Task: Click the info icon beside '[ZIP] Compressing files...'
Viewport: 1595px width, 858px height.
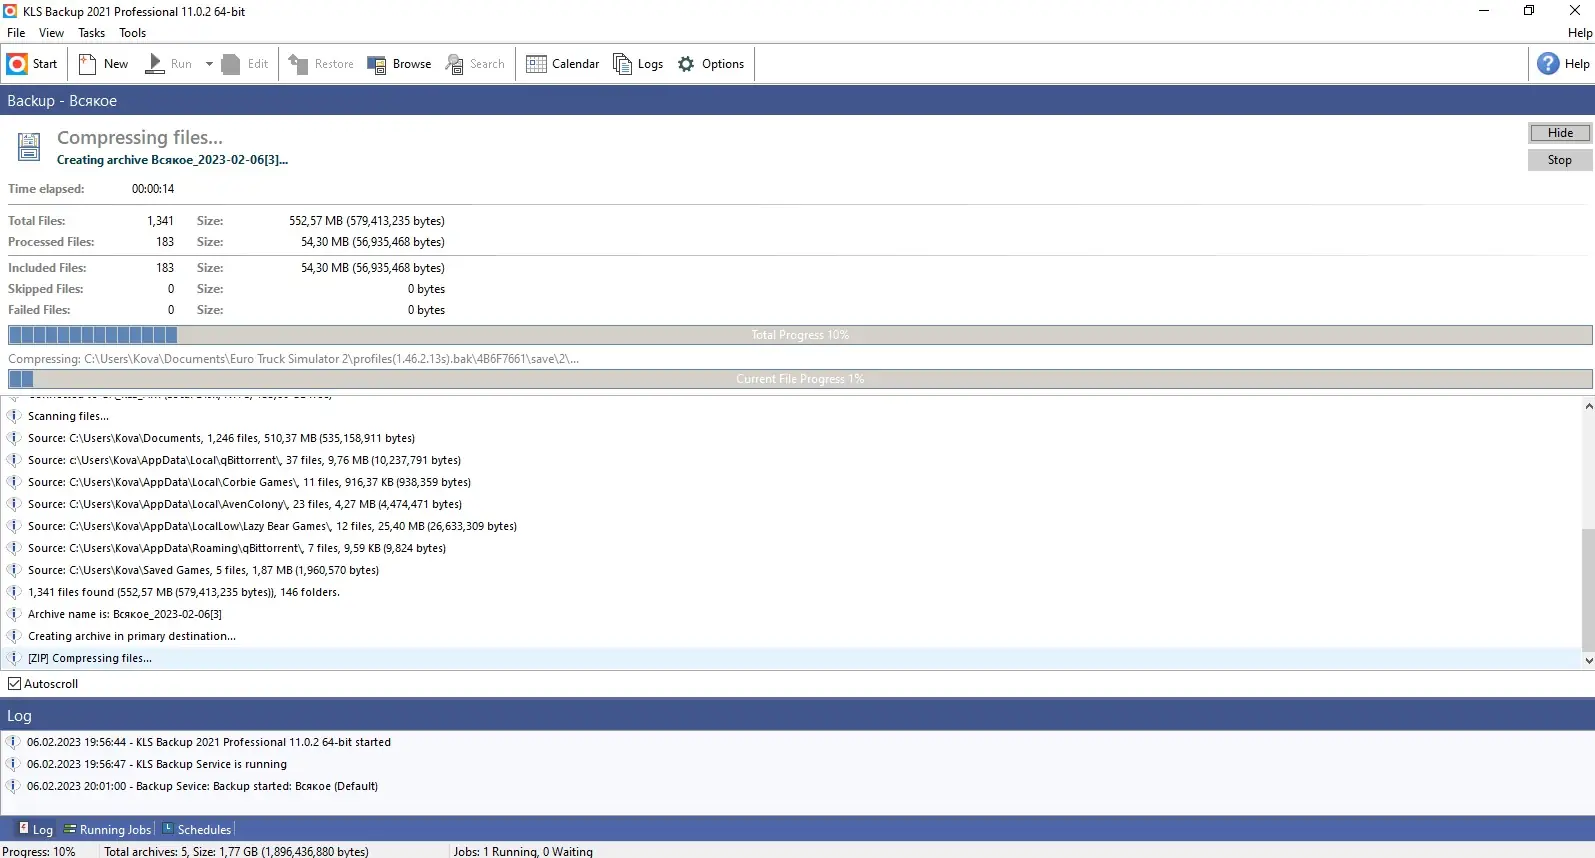Action: tap(14, 658)
